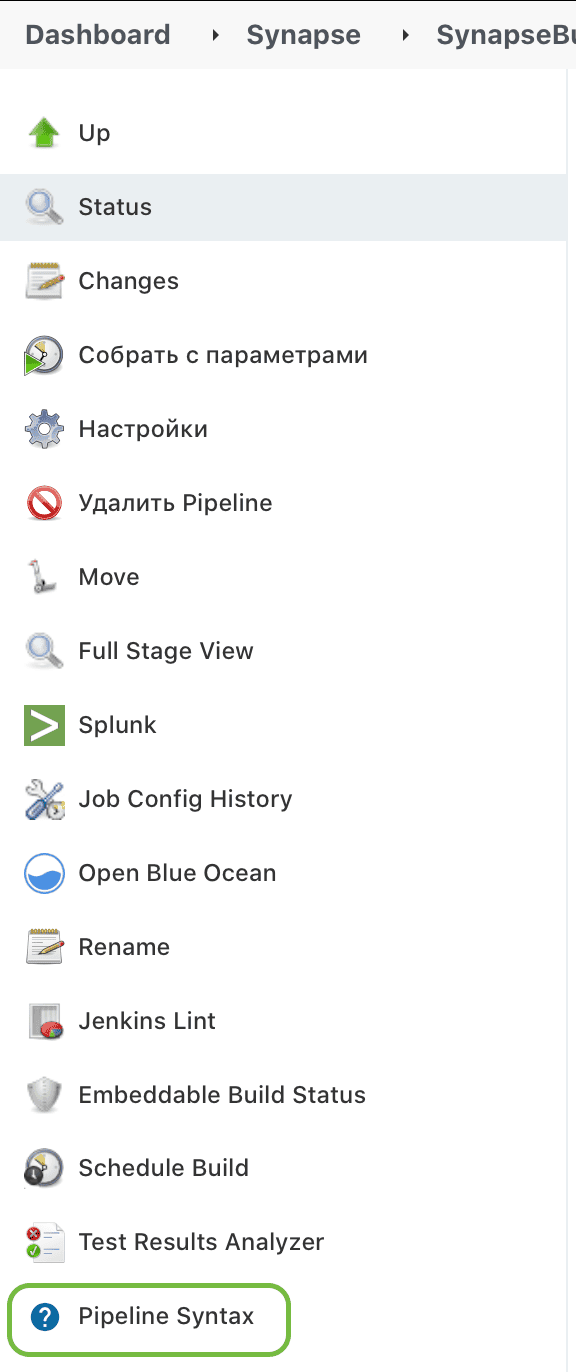Click the green Up arrow icon
Image resolution: width=576 pixels, height=1372 pixels.
(44, 132)
